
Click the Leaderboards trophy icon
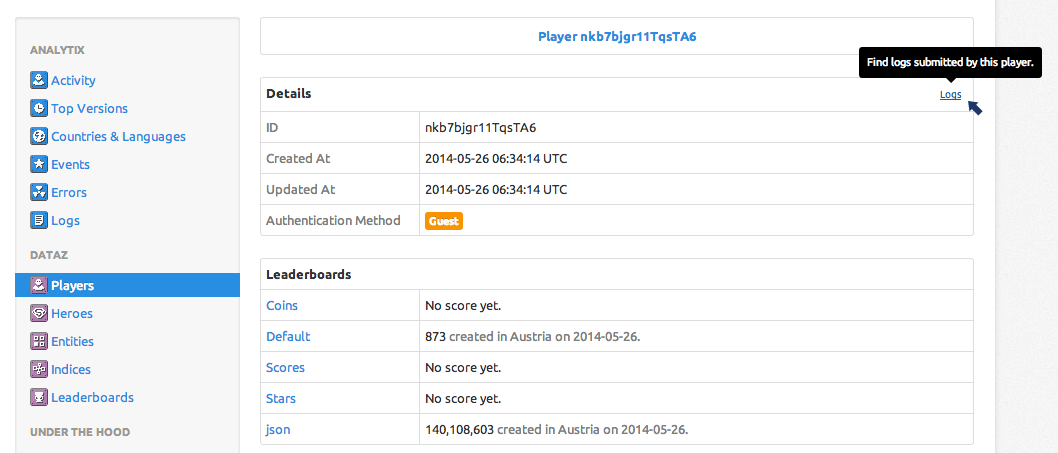[x=39, y=398]
